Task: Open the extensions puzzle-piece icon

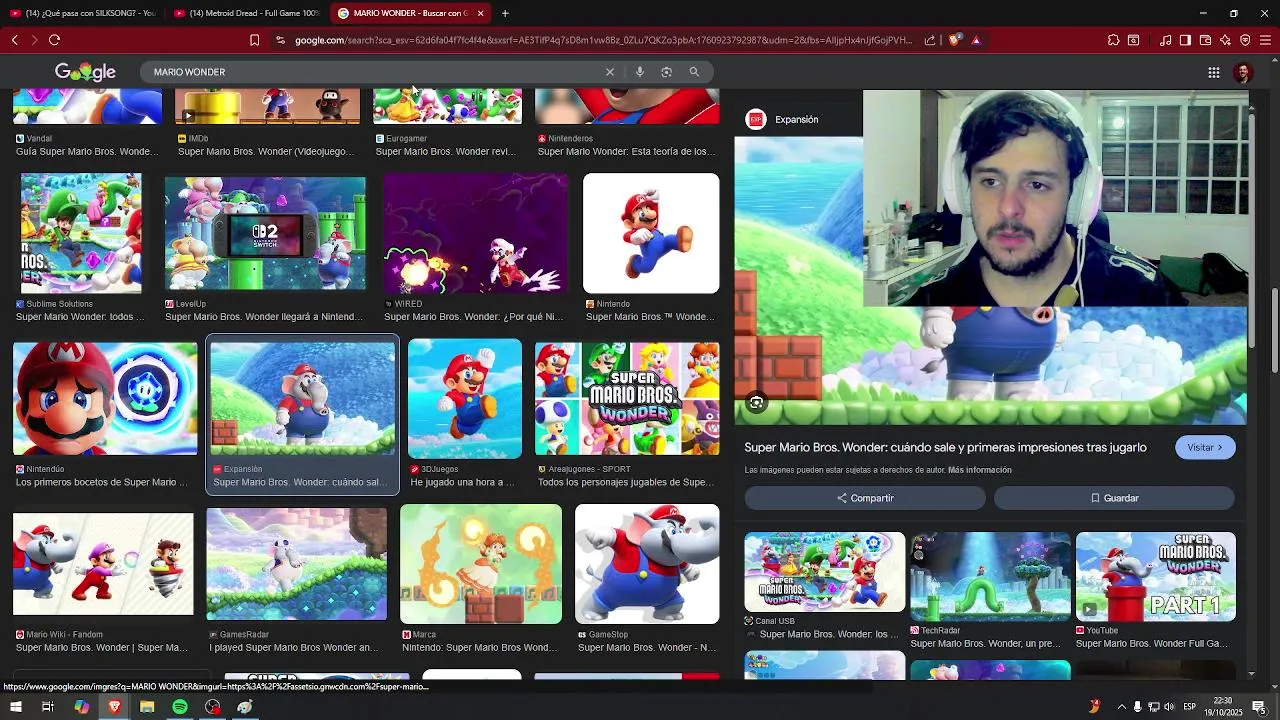Action: tap(1113, 40)
